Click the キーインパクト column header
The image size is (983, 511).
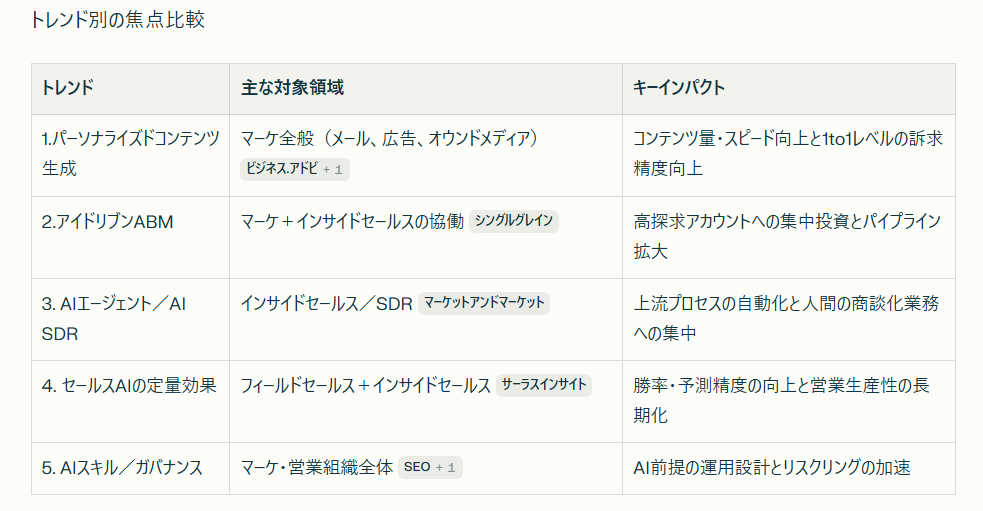(789, 88)
